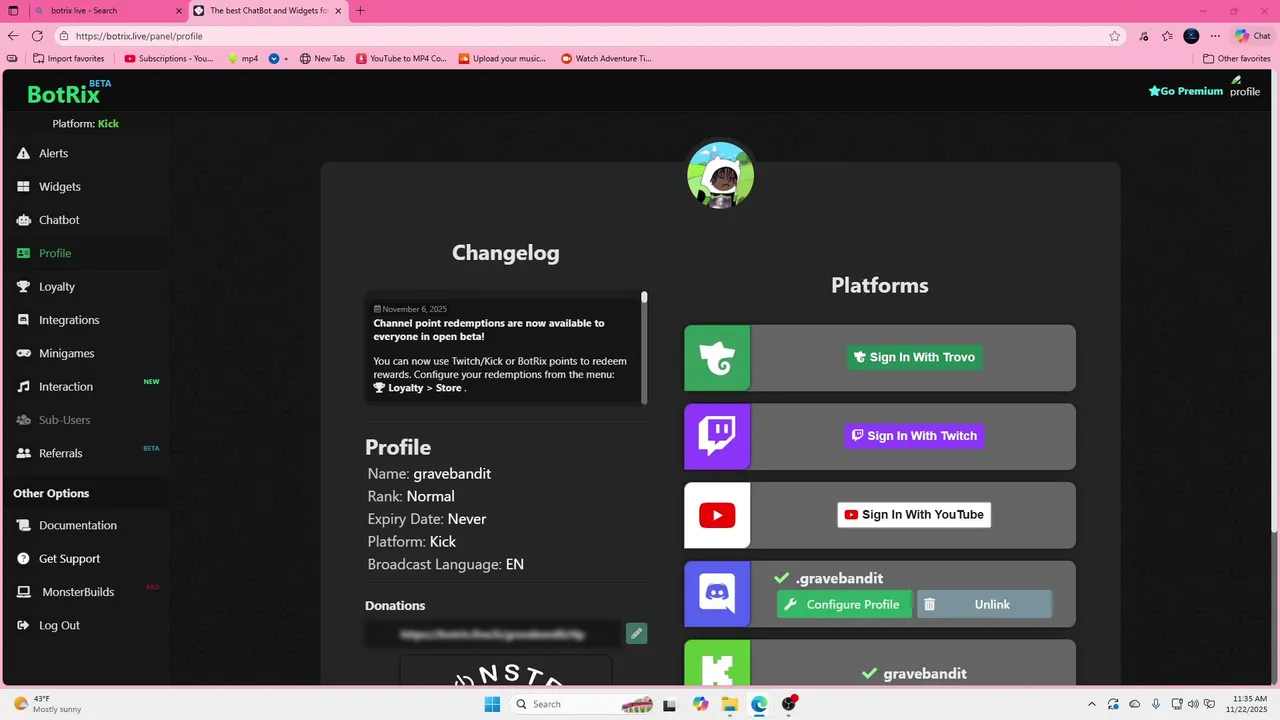Open the Other favorites folder
This screenshot has width=1280, height=720.
1236,59
